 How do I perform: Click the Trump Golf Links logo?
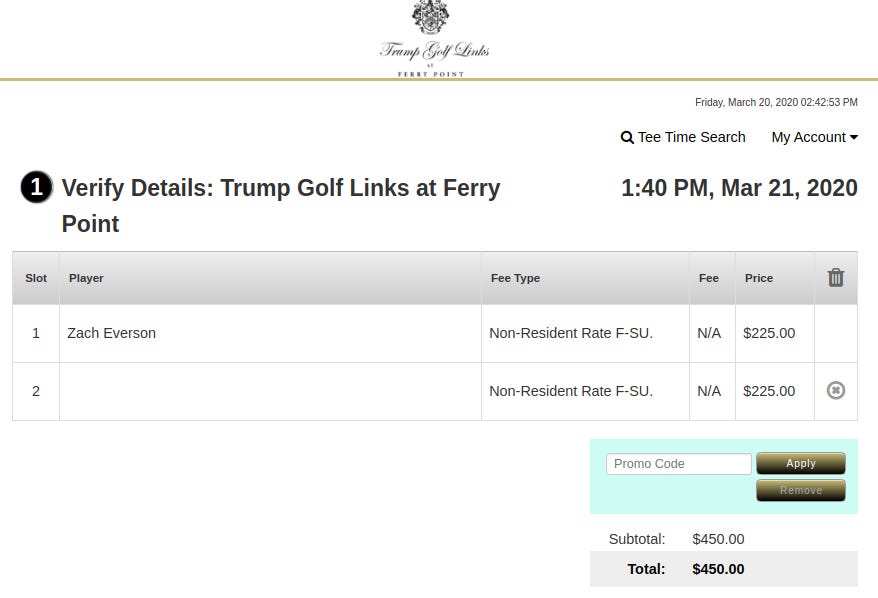pyautogui.click(x=433, y=39)
